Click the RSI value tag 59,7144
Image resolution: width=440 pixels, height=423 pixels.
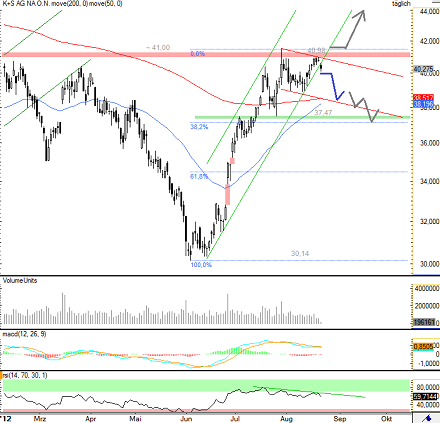coord(425,397)
